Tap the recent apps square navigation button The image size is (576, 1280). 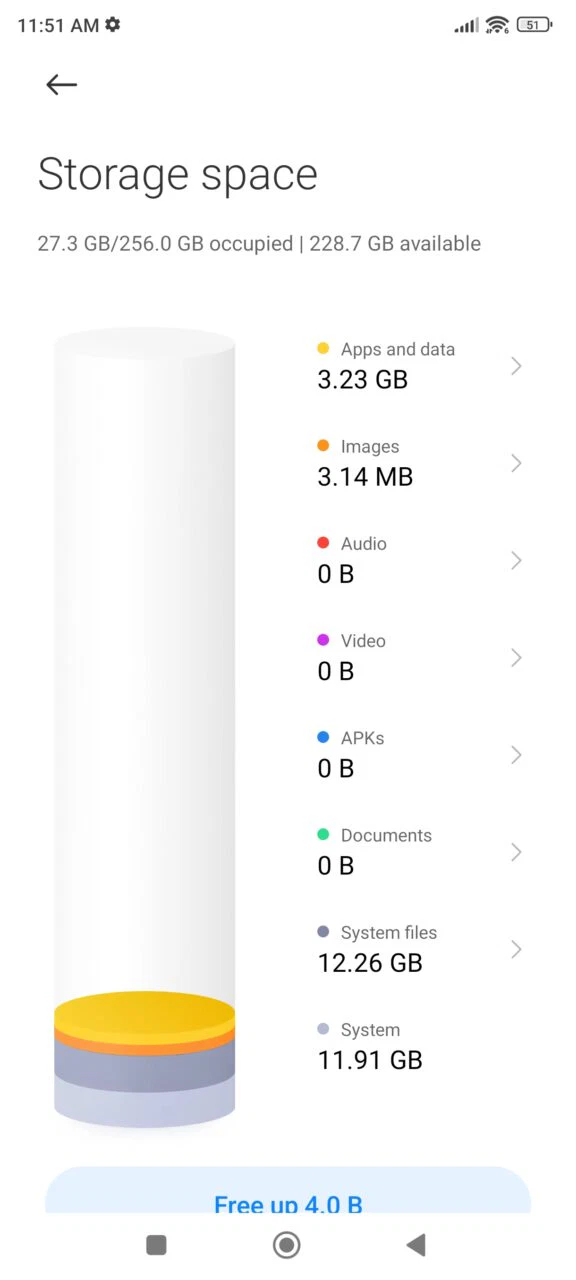pos(156,1244)
